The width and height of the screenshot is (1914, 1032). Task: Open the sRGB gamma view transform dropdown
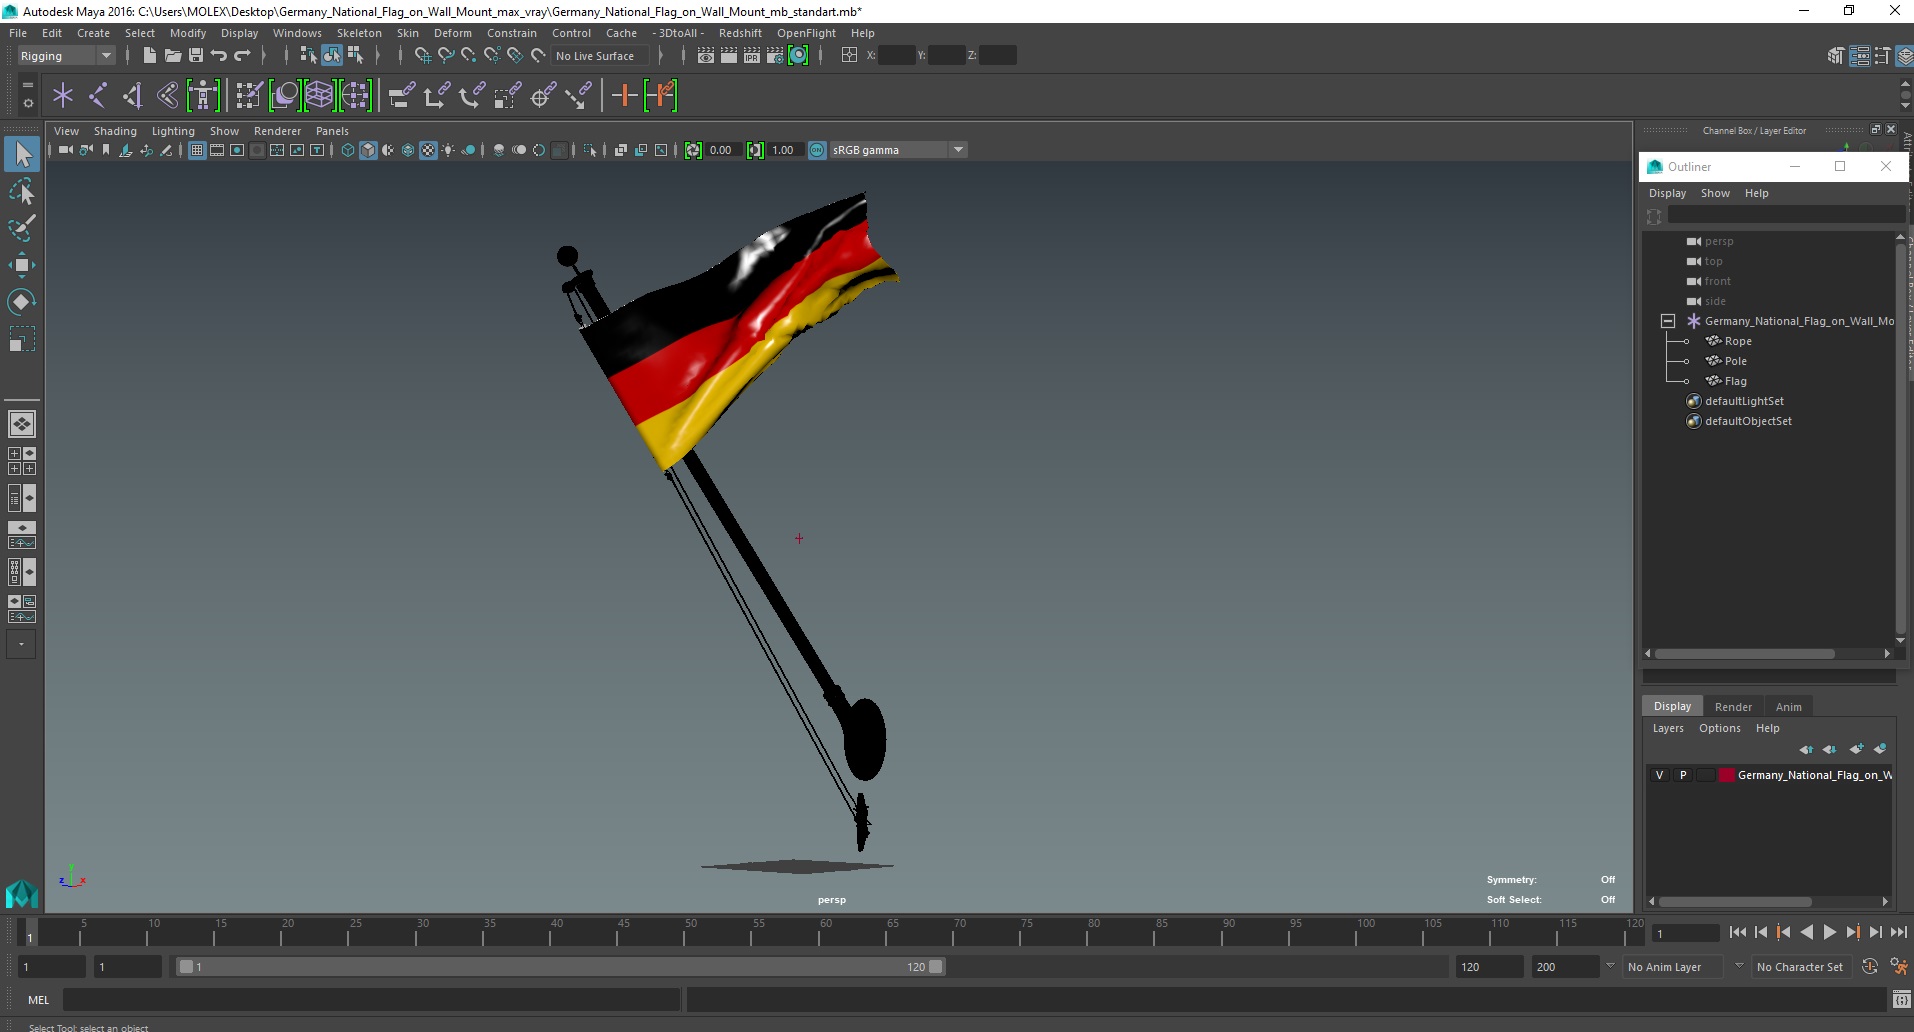(898, 150)
